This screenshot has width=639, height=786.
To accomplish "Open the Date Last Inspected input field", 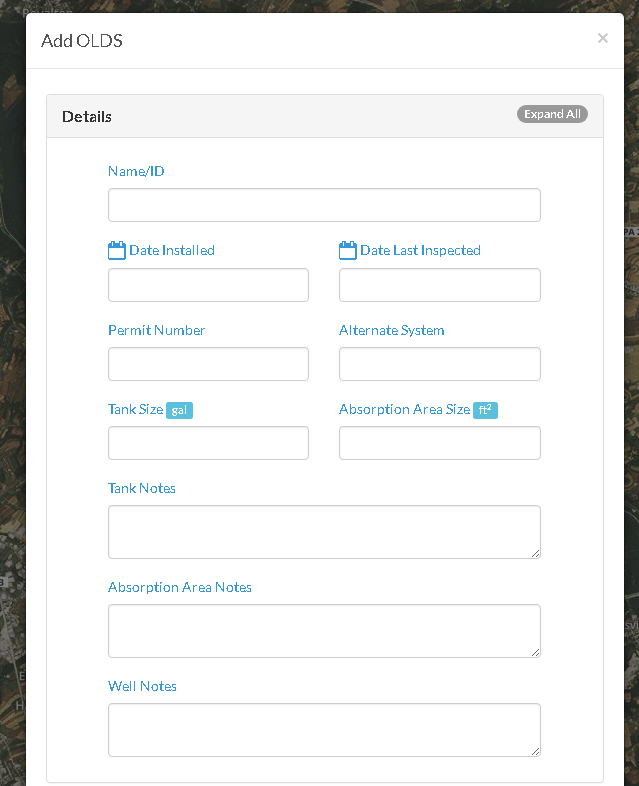I will coord(440,285).
